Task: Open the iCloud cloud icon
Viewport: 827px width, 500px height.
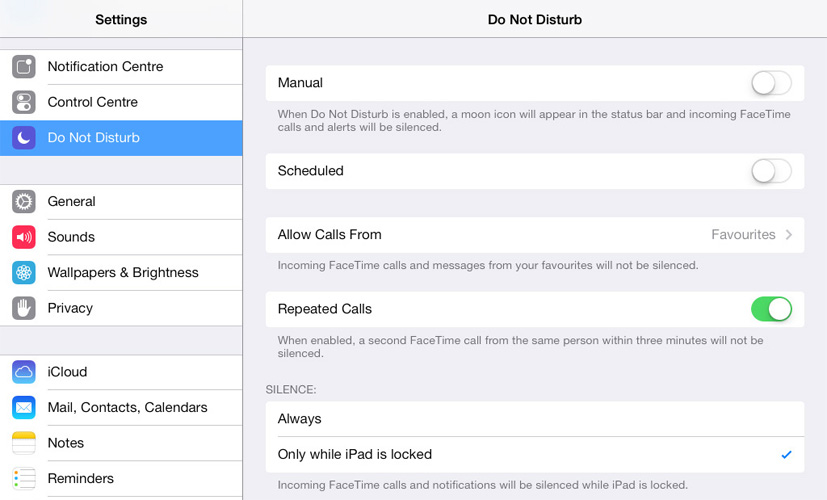Action: pyautogui.click(x=24, y=372)
